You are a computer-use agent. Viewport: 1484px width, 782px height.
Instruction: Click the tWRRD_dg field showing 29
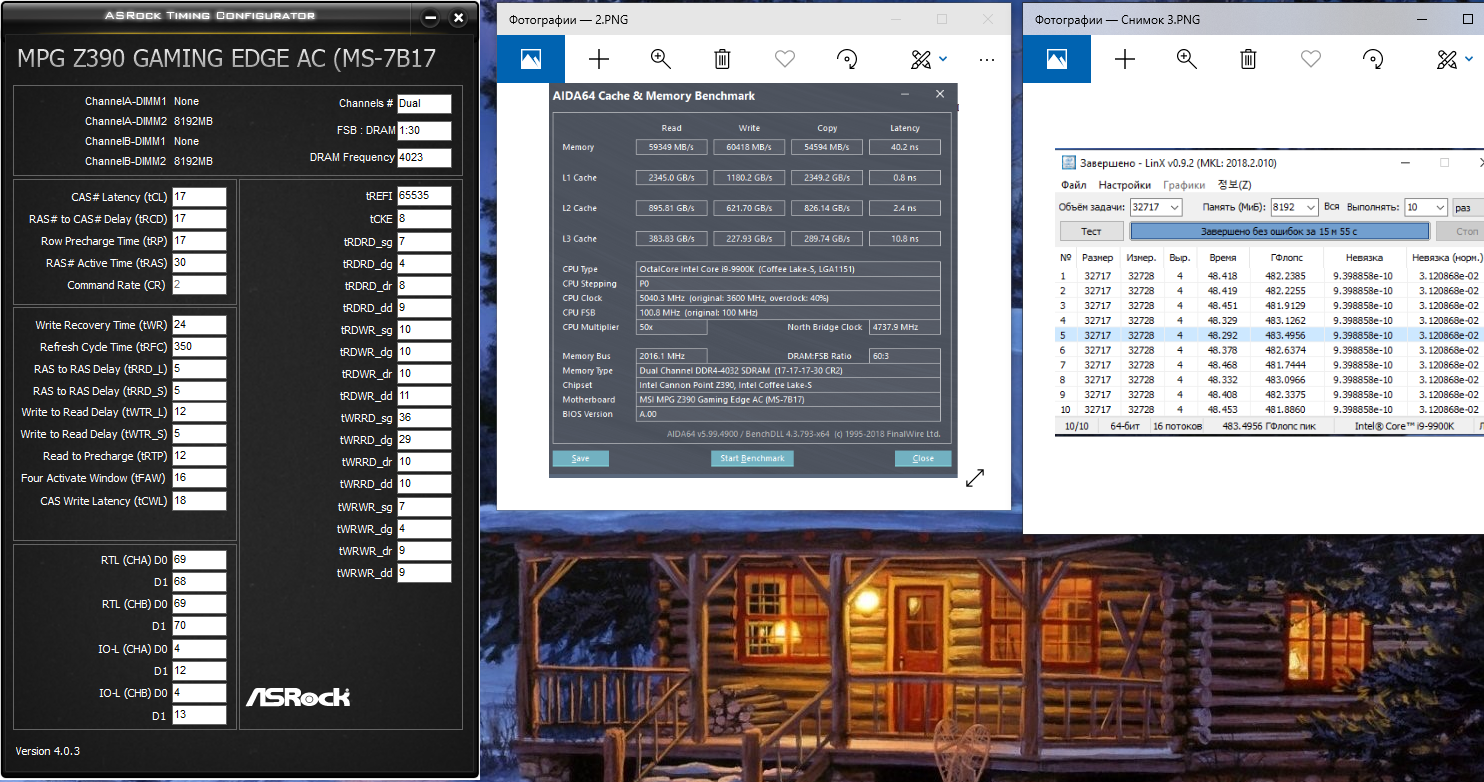(x=424, y=440)
